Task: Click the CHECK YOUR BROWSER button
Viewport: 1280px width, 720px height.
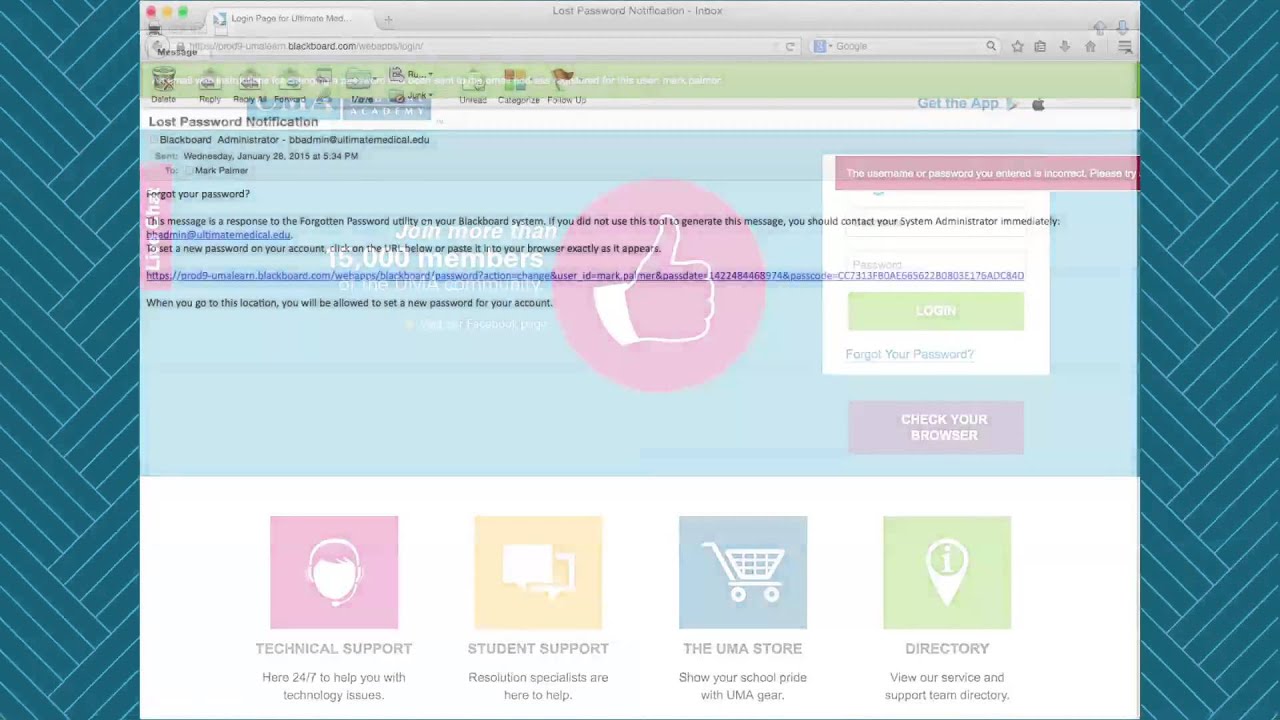Action: pos(936,427)
